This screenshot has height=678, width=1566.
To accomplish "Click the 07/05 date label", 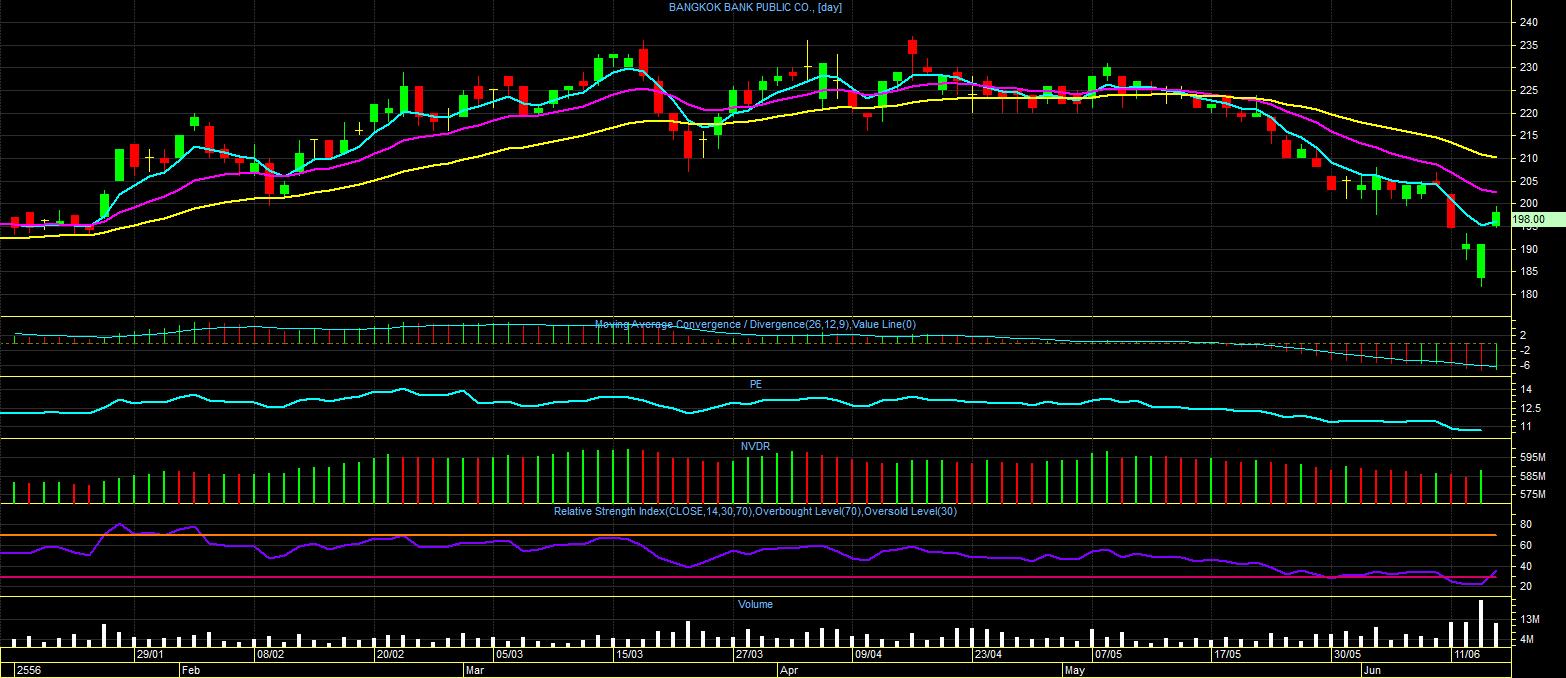I will [x=1108, y=654].
